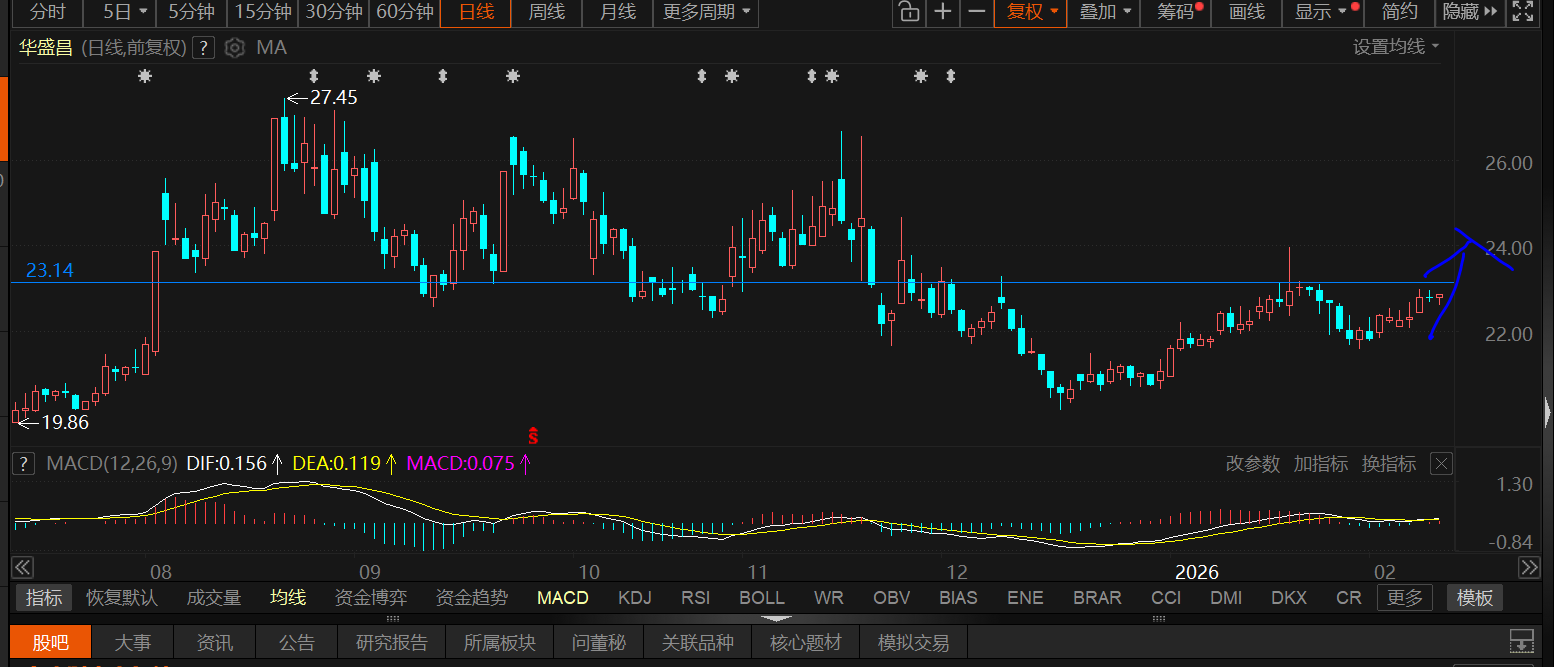Select the 日线 daily period

[x=476, y=12]
